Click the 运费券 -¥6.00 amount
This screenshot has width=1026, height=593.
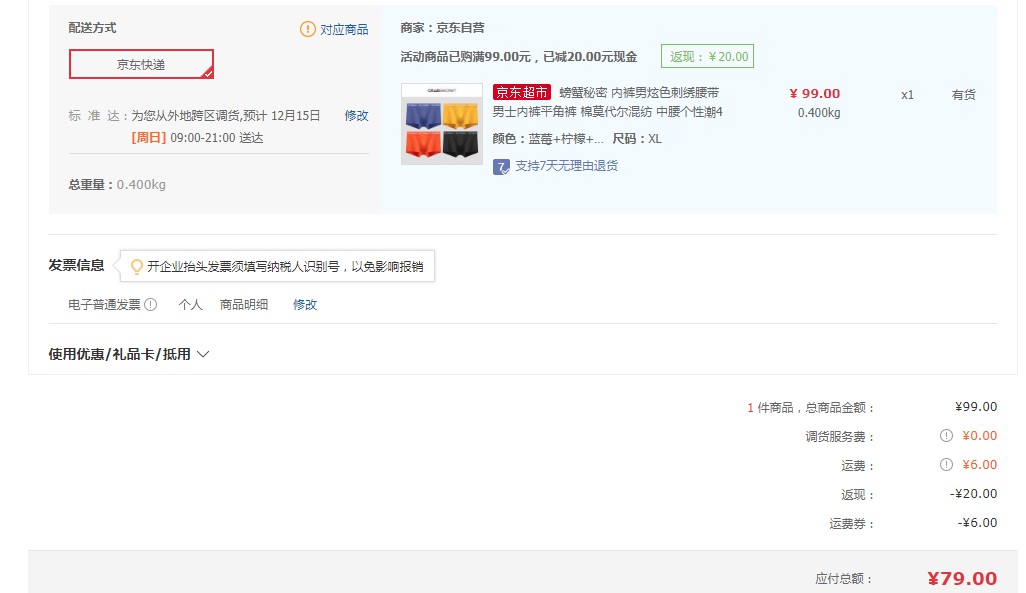(978, 523)
